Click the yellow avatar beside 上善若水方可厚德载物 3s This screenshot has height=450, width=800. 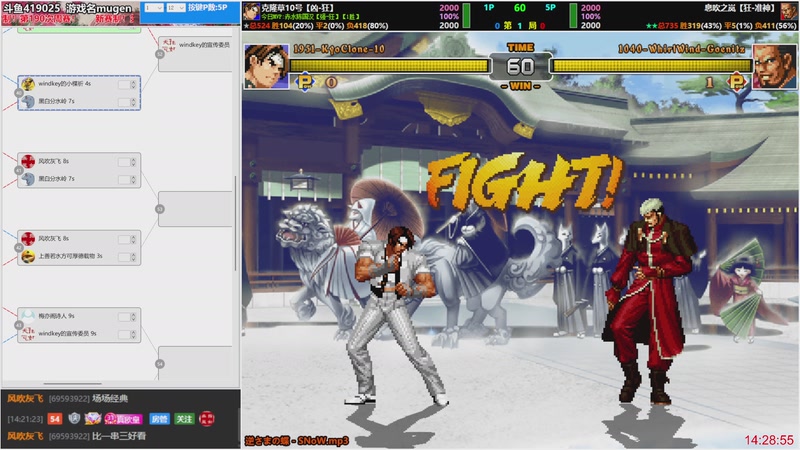28,256
